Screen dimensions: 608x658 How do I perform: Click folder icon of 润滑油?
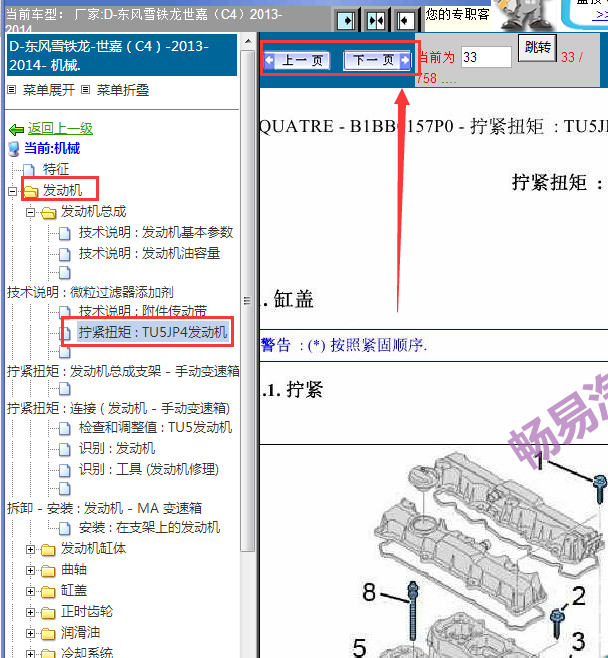pos(48,633)
